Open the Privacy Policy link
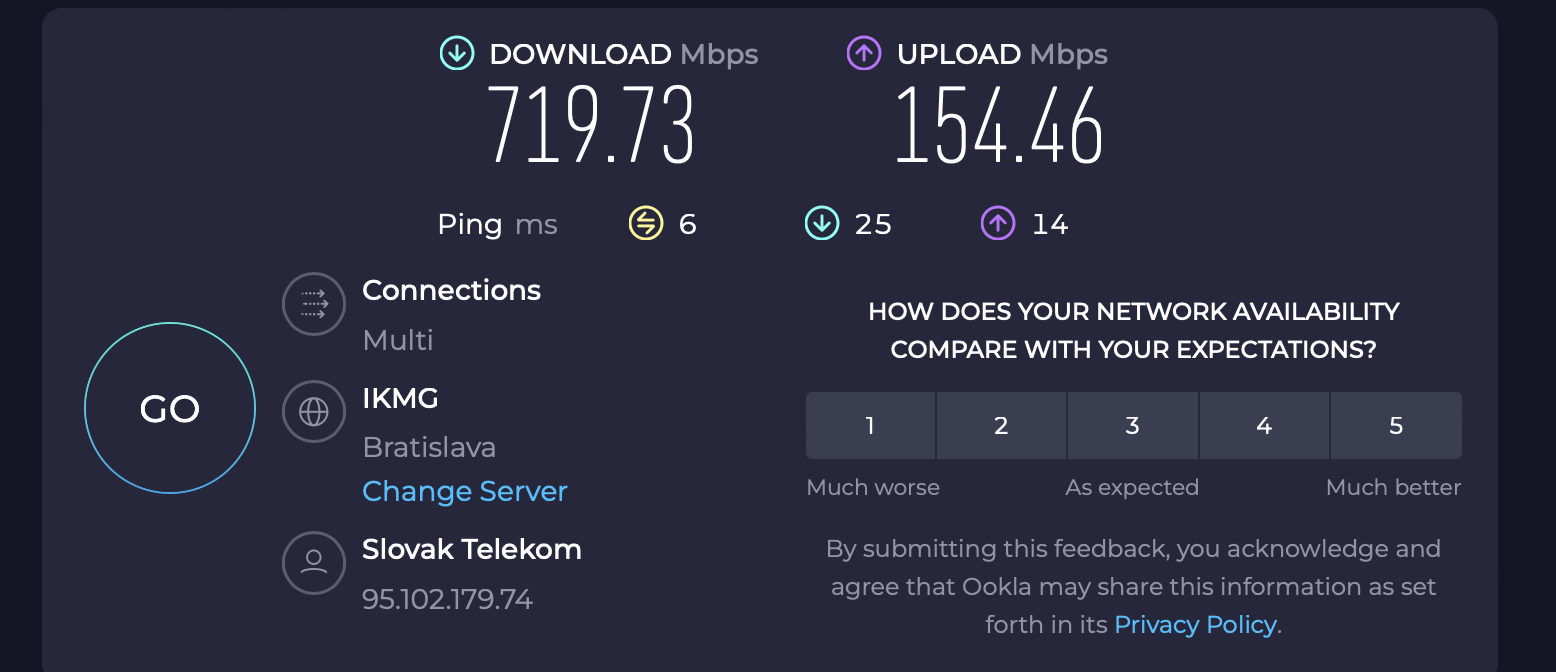The width and height of the screenshot is (1556, 672). (1195, 625)
